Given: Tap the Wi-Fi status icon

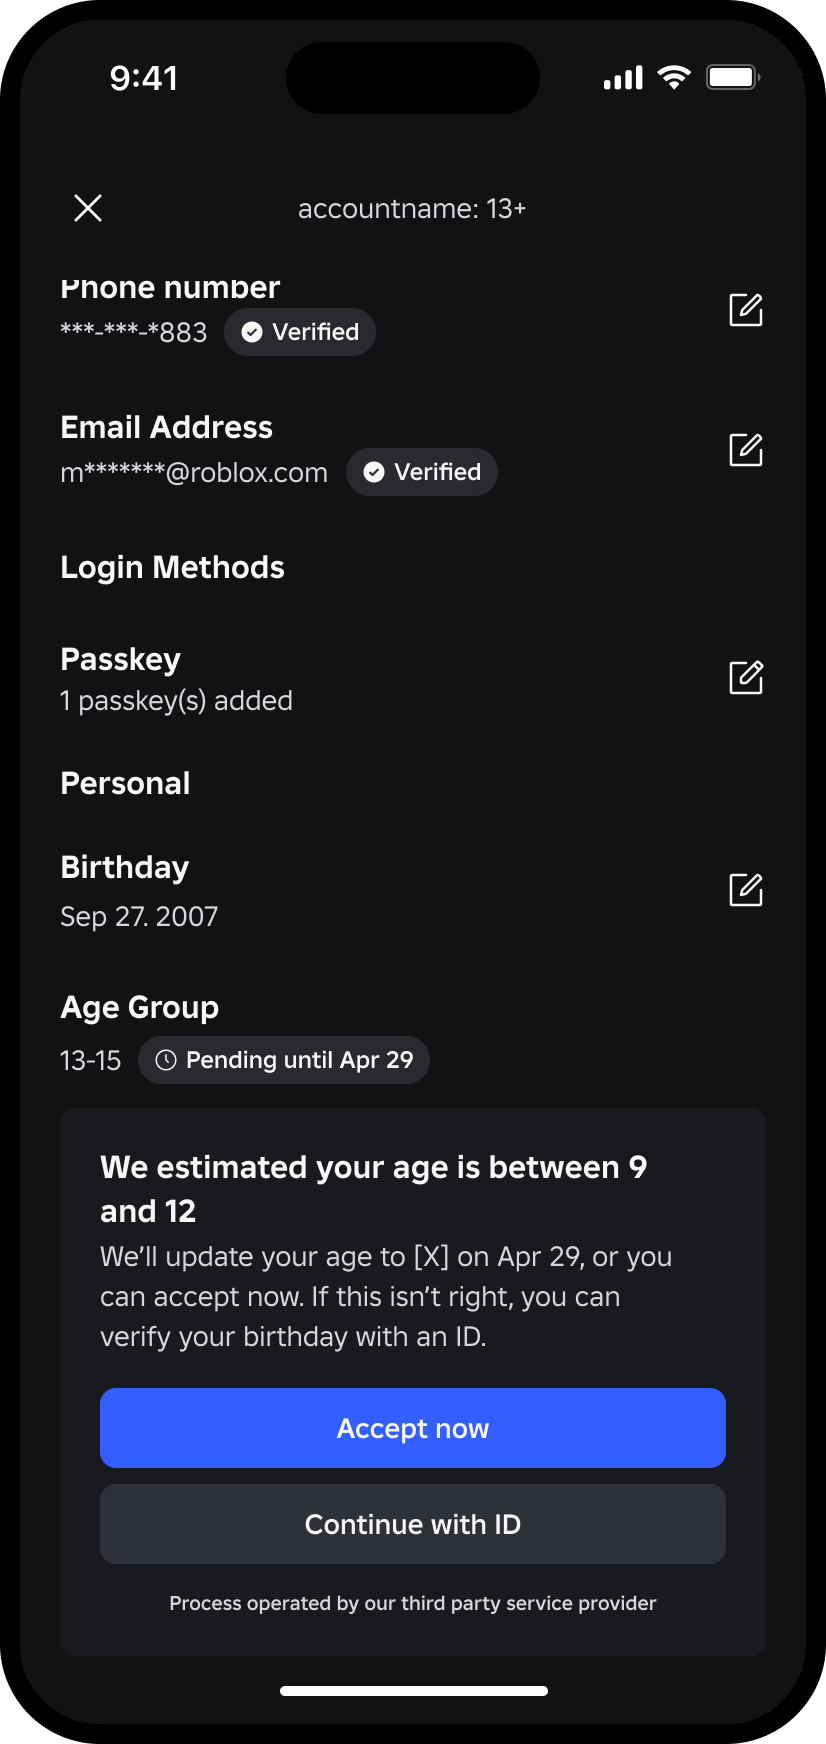Looking at the screenshot, I should click(674, 77).
